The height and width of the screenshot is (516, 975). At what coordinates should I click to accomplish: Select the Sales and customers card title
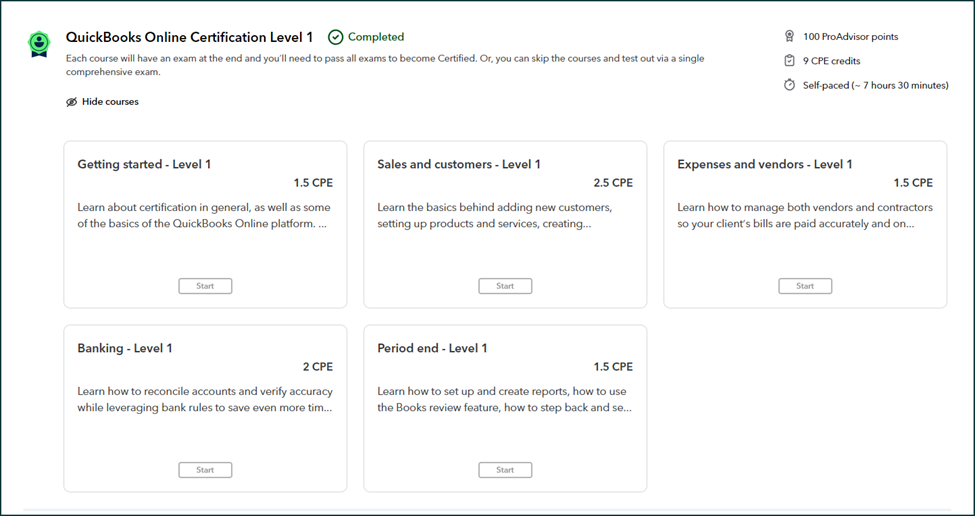click(x=459, y=164)
